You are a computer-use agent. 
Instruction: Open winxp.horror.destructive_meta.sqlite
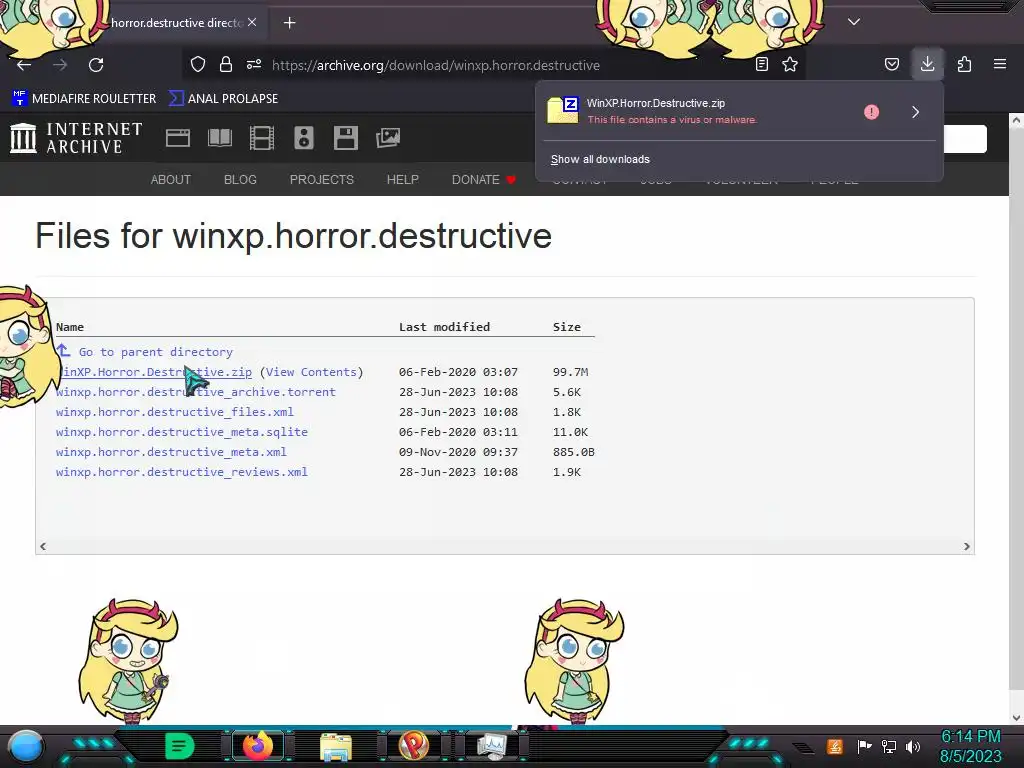pyautogui.click(x=182, y=432)
